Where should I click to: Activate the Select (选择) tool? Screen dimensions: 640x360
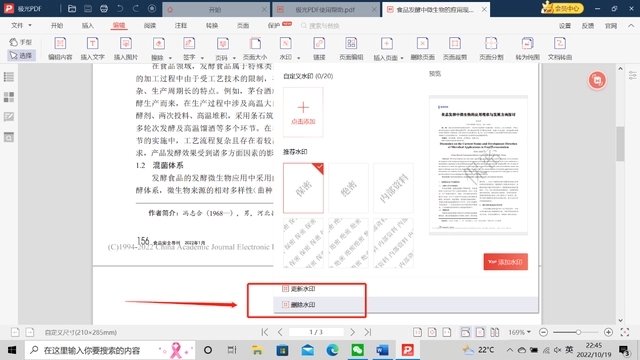pyautogui.click(x=21, y=55)
